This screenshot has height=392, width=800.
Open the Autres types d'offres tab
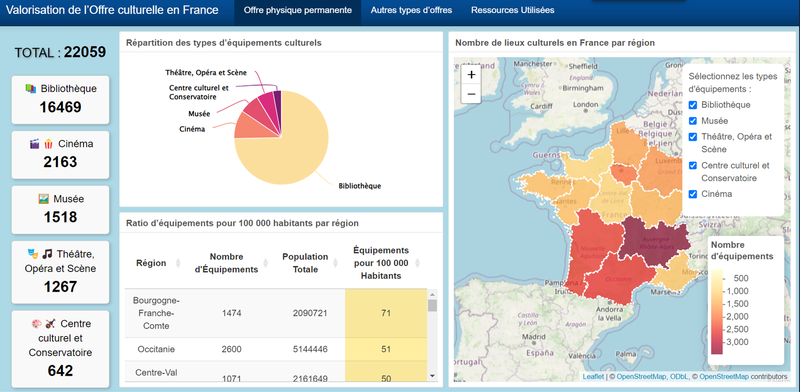(x=411, y=10)
